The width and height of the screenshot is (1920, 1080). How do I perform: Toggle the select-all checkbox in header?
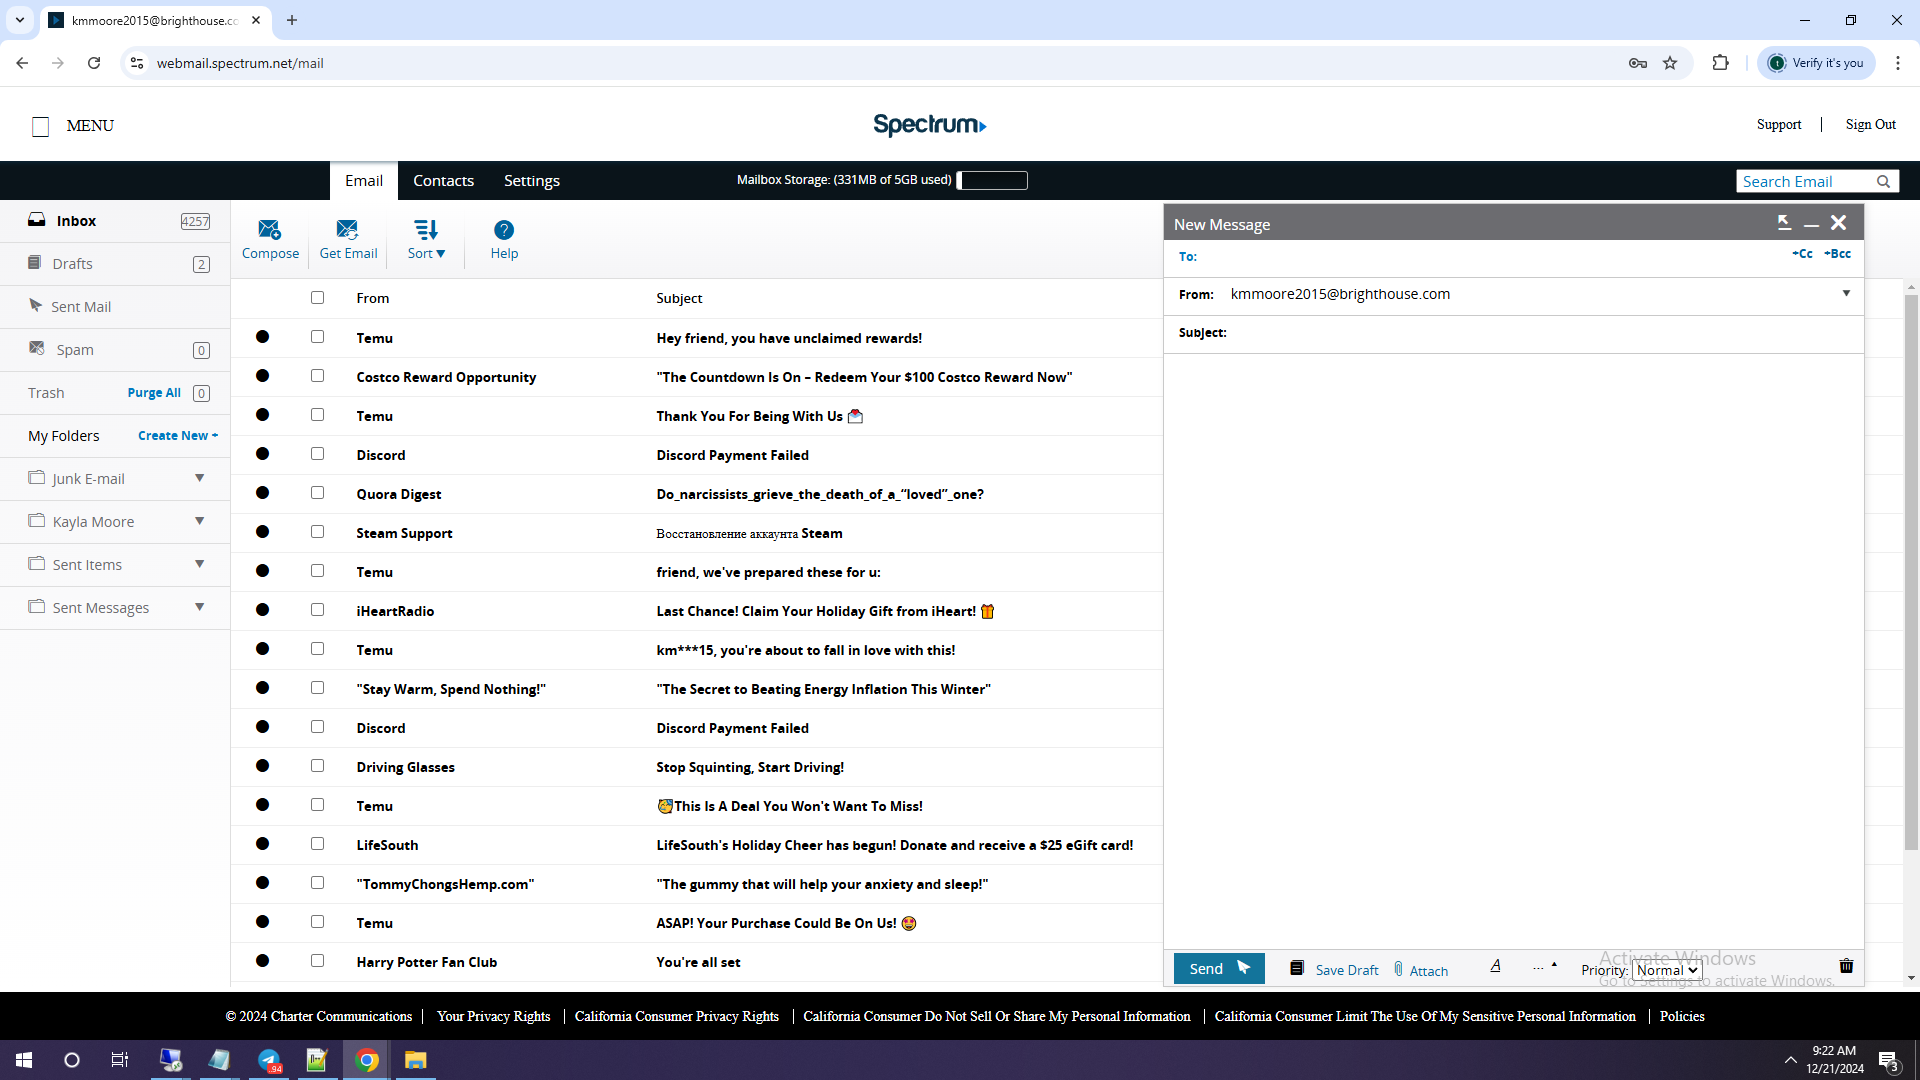317,297
